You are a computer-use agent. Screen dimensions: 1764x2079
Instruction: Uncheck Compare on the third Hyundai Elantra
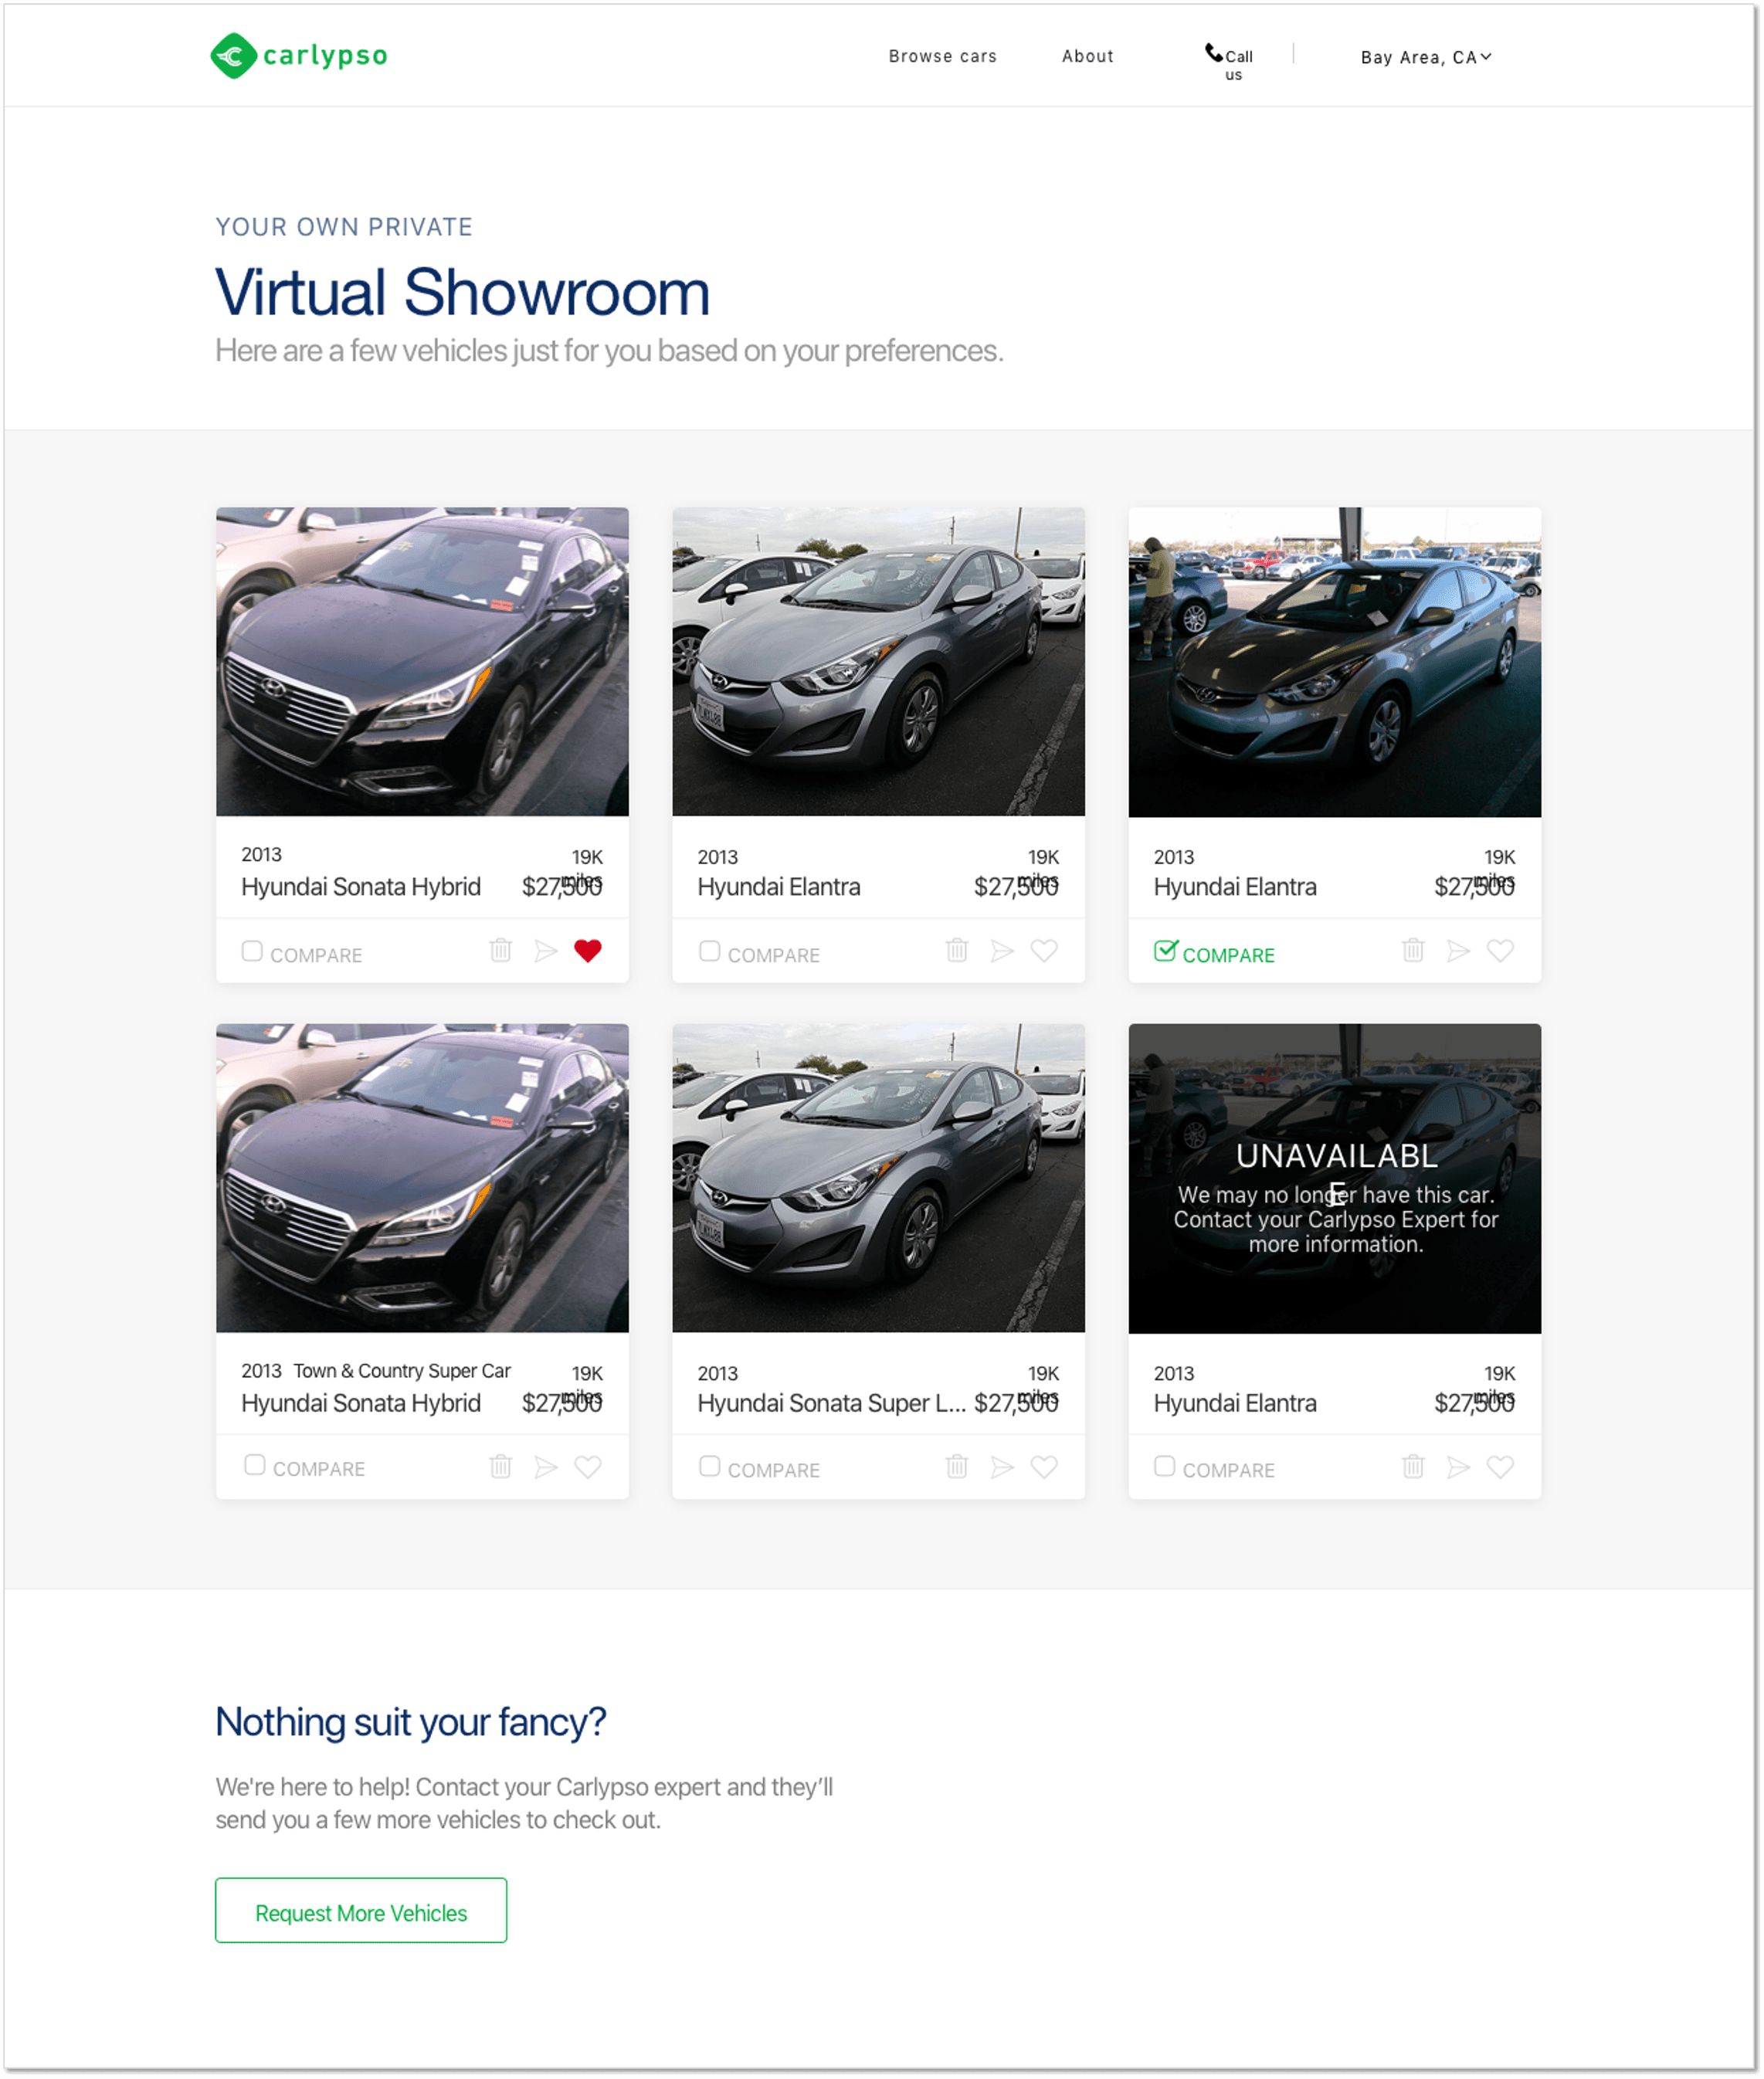(1166, 950)
